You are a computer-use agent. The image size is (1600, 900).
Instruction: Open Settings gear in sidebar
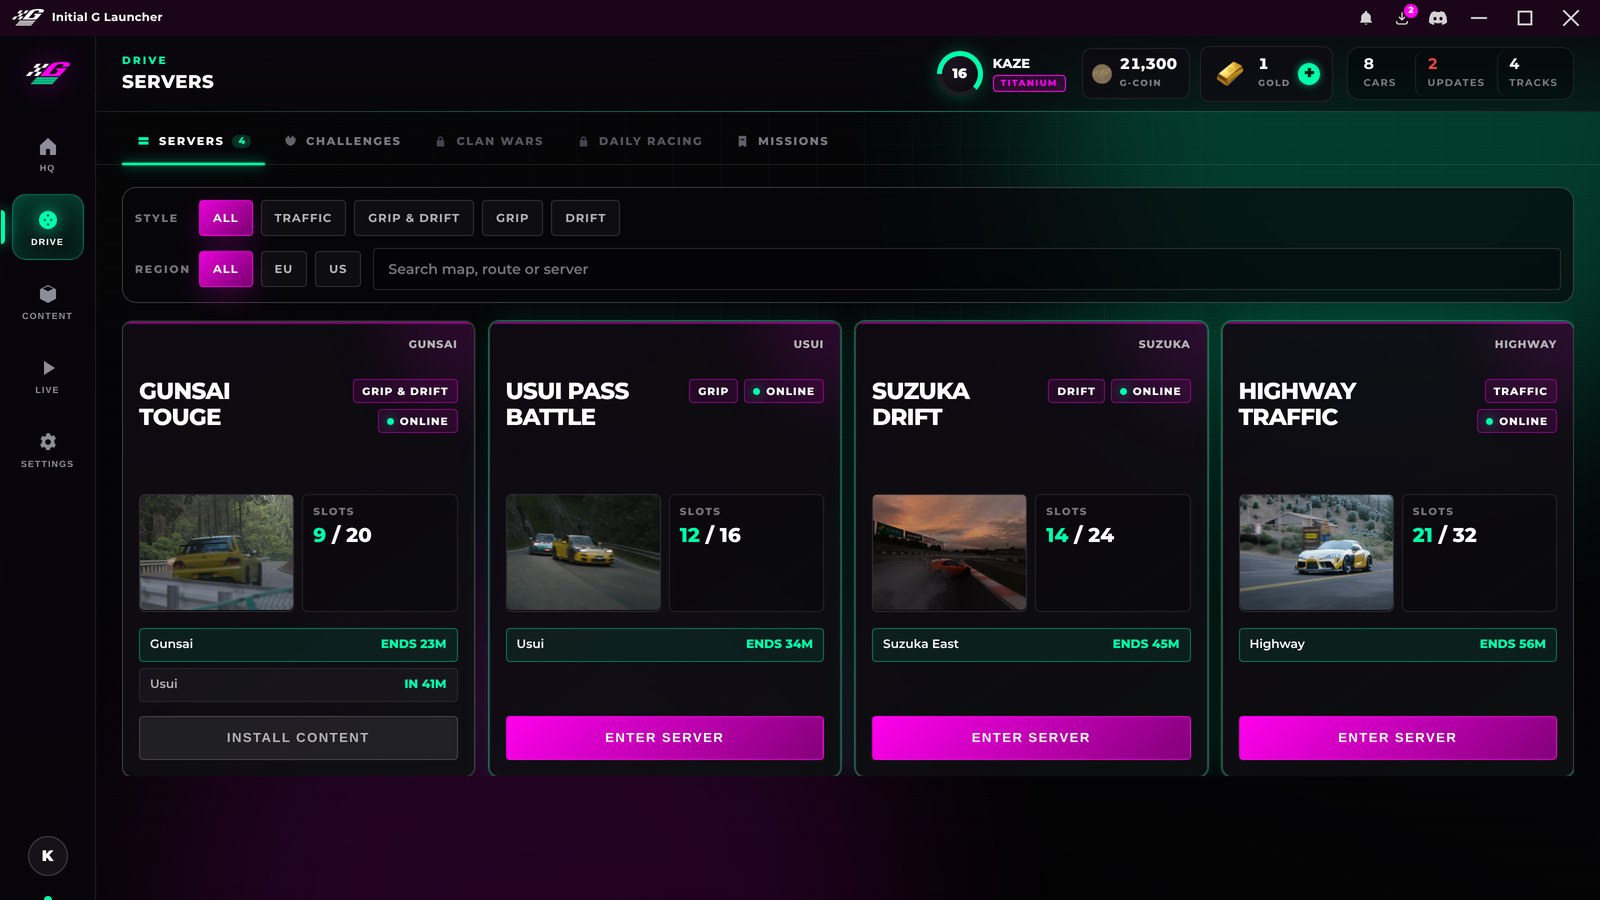[47, 450]
